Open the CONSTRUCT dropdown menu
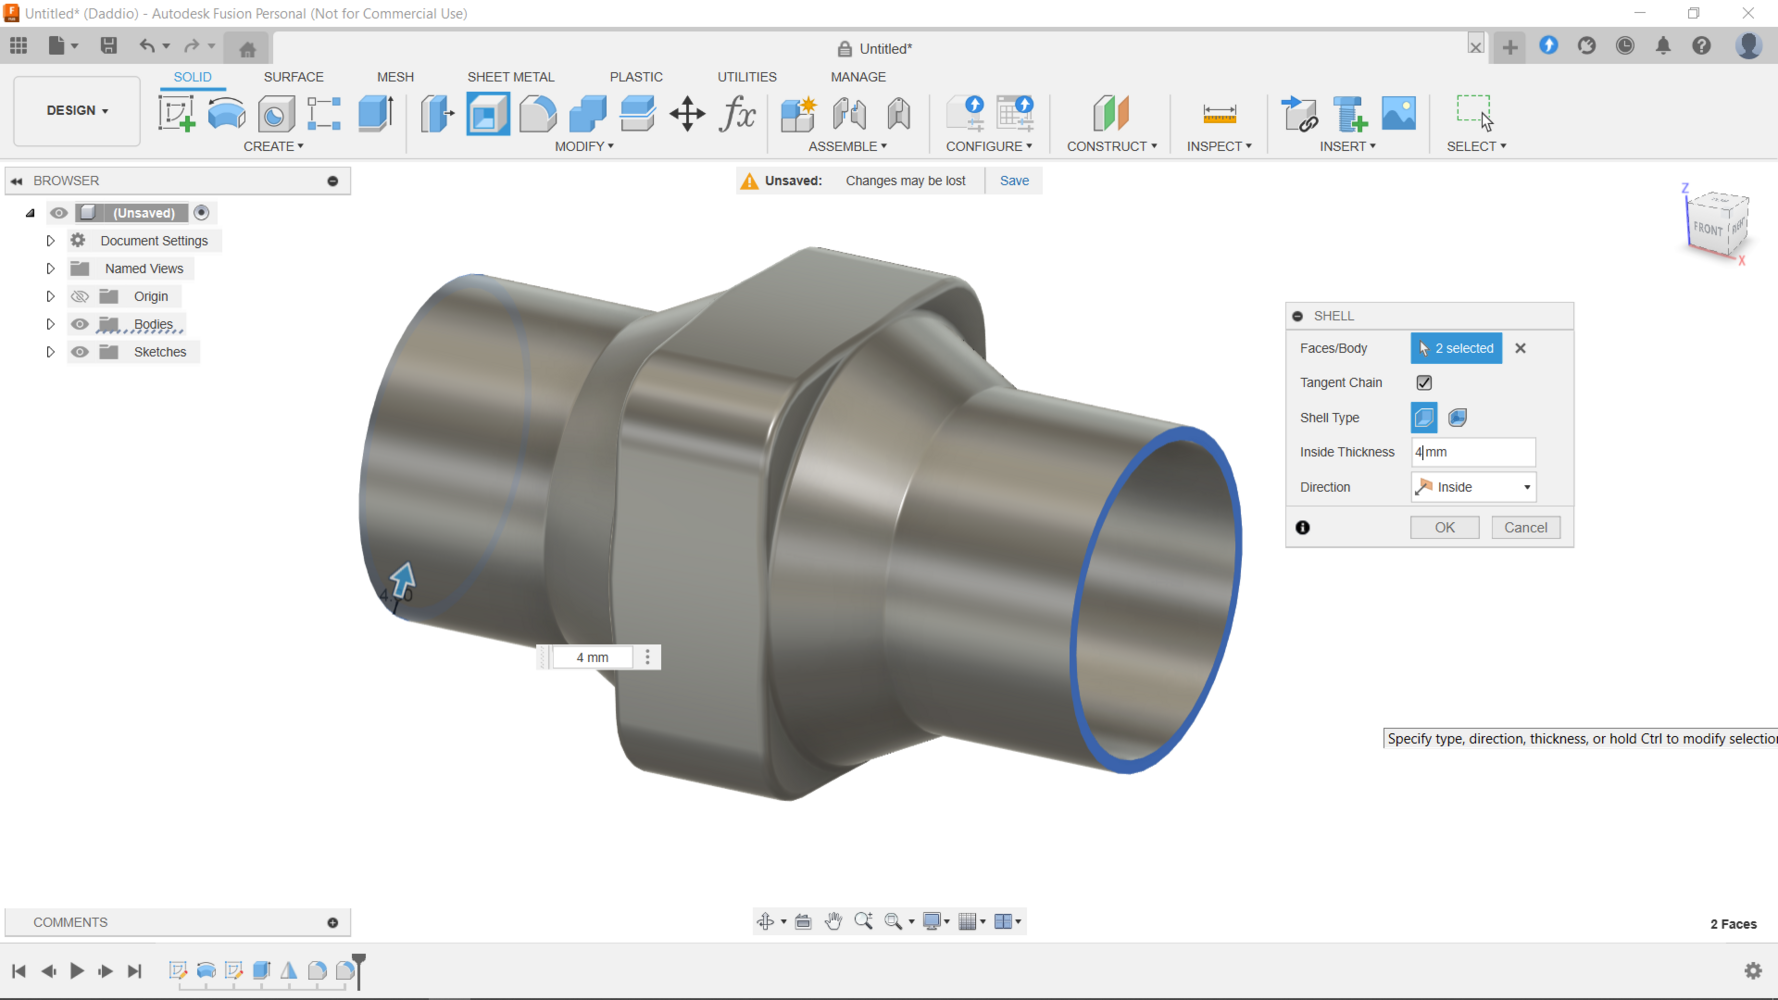The image size is (1778, 1000). pyautogui.click(x=1111, y=146)
